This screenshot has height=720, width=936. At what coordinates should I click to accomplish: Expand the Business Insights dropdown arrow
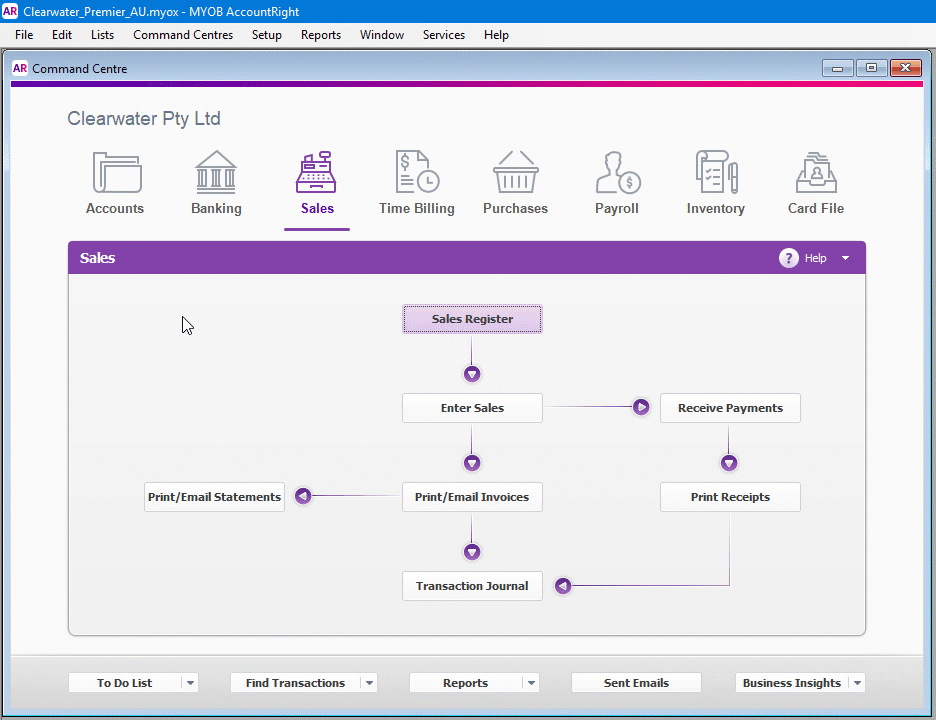(857, 682)
